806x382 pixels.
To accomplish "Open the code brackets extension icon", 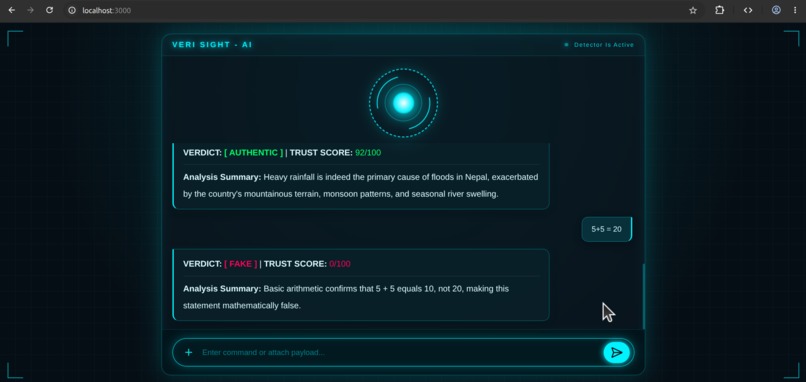I will (748, 10).
